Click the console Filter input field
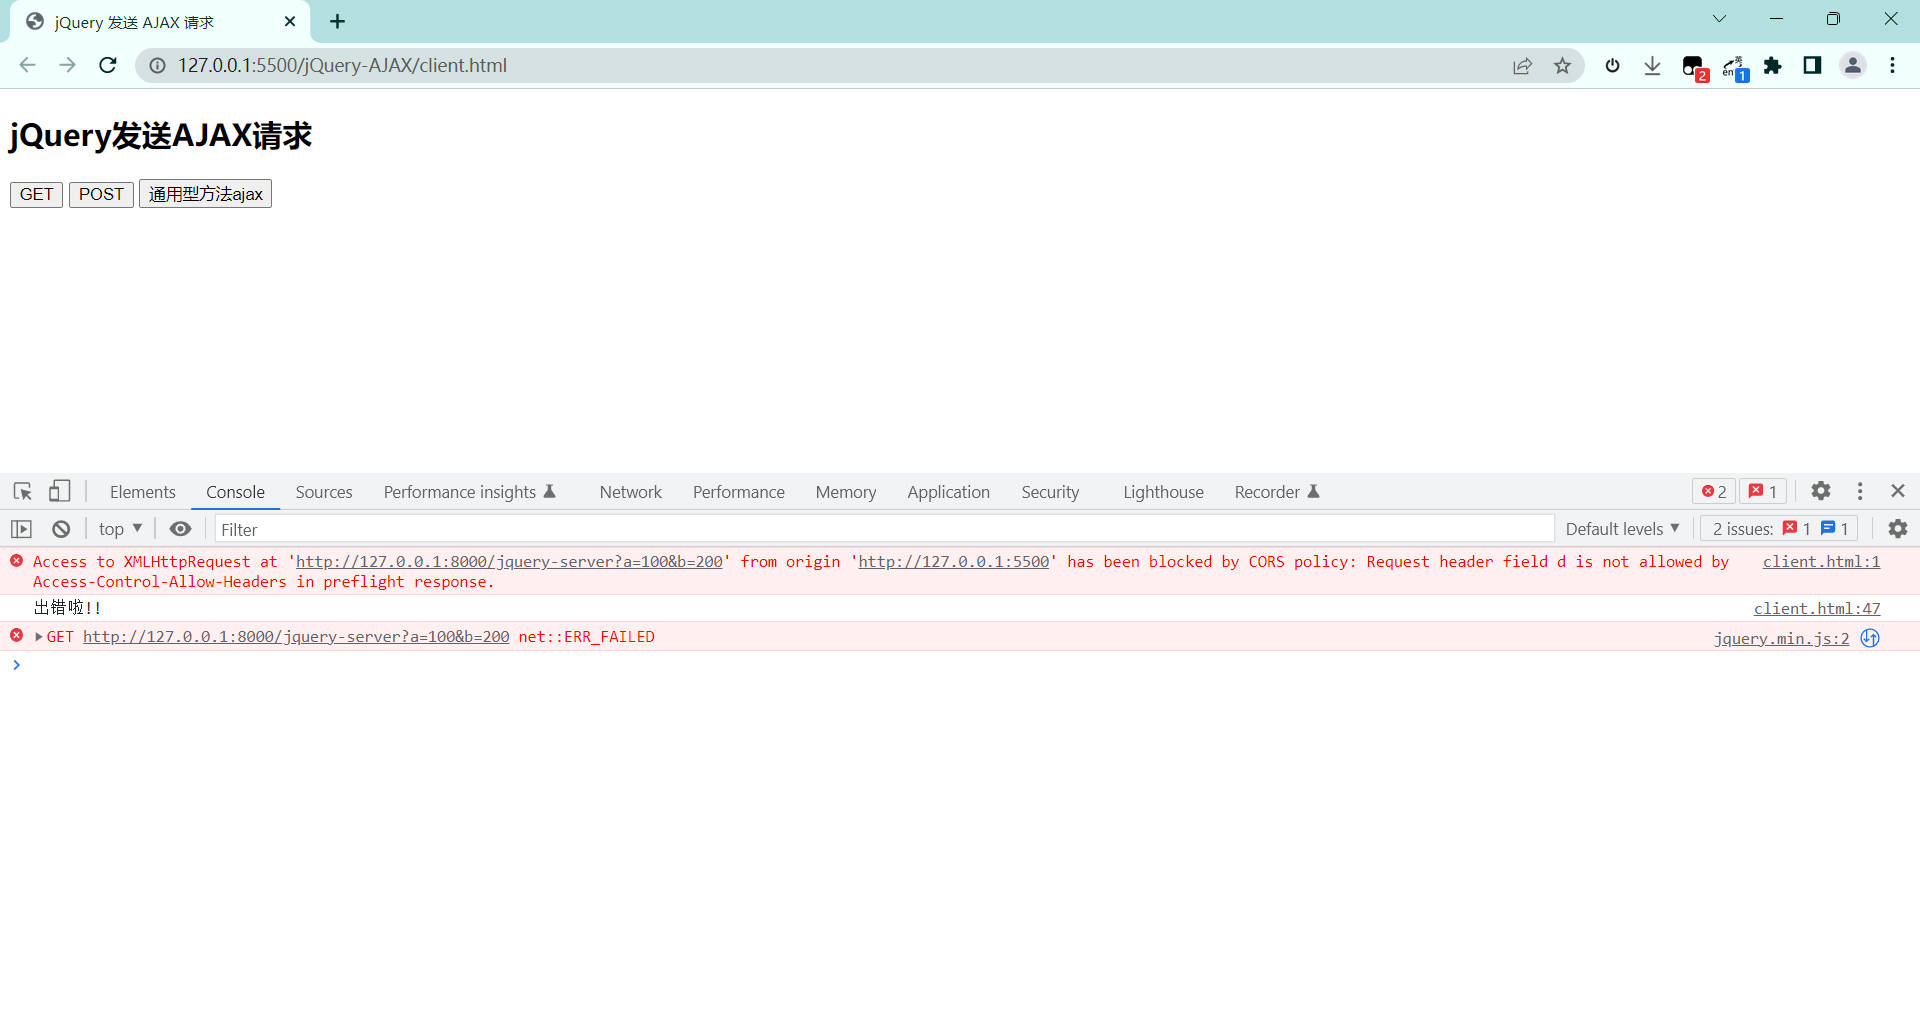 click(x=884, y=529)
